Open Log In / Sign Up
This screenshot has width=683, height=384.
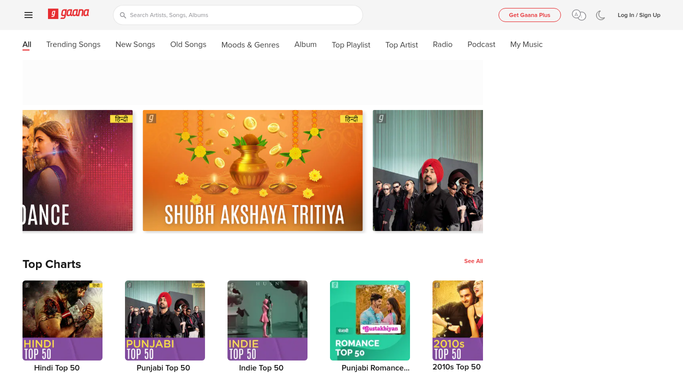[639, 15]
